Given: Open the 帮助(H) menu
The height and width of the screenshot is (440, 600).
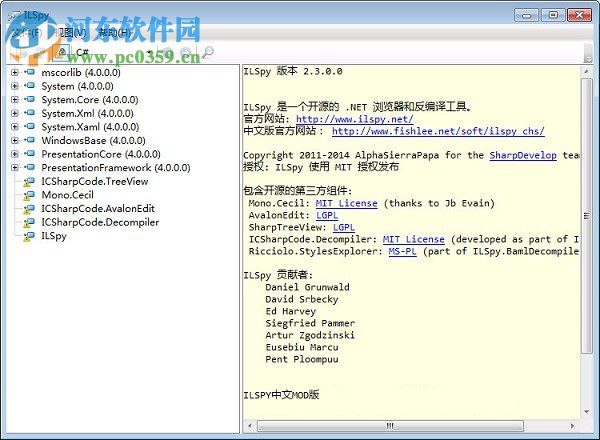Looking at the screenshot, I should [114, 33].
